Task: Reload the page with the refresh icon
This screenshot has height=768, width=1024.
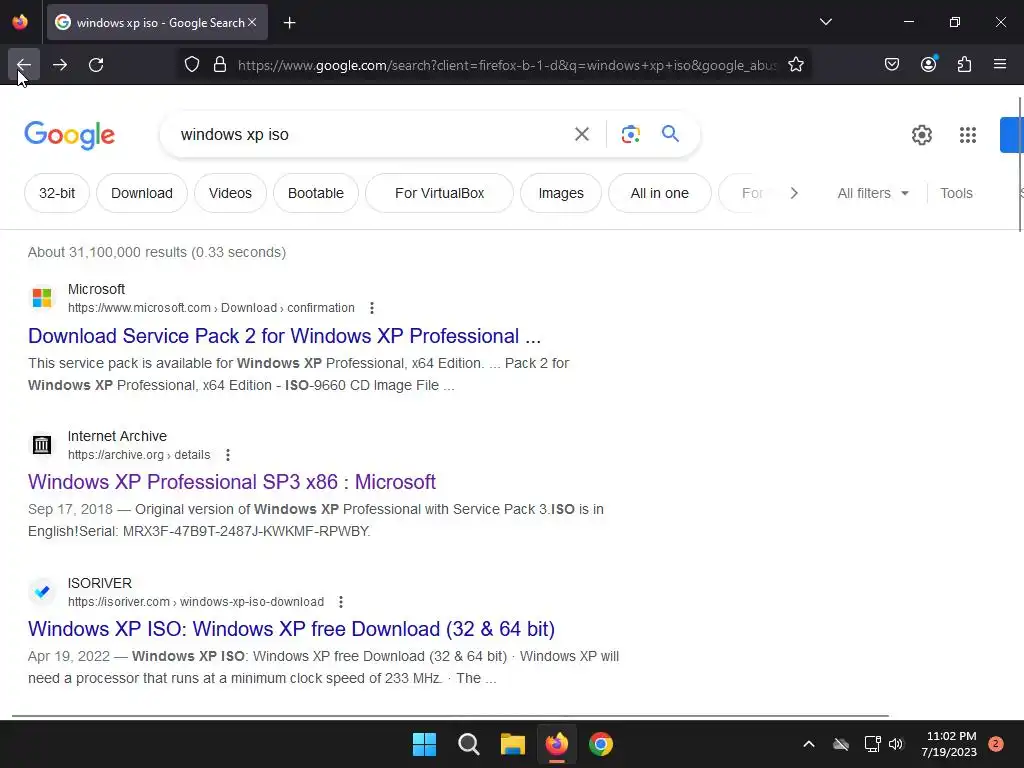Action: click(96, 65)
